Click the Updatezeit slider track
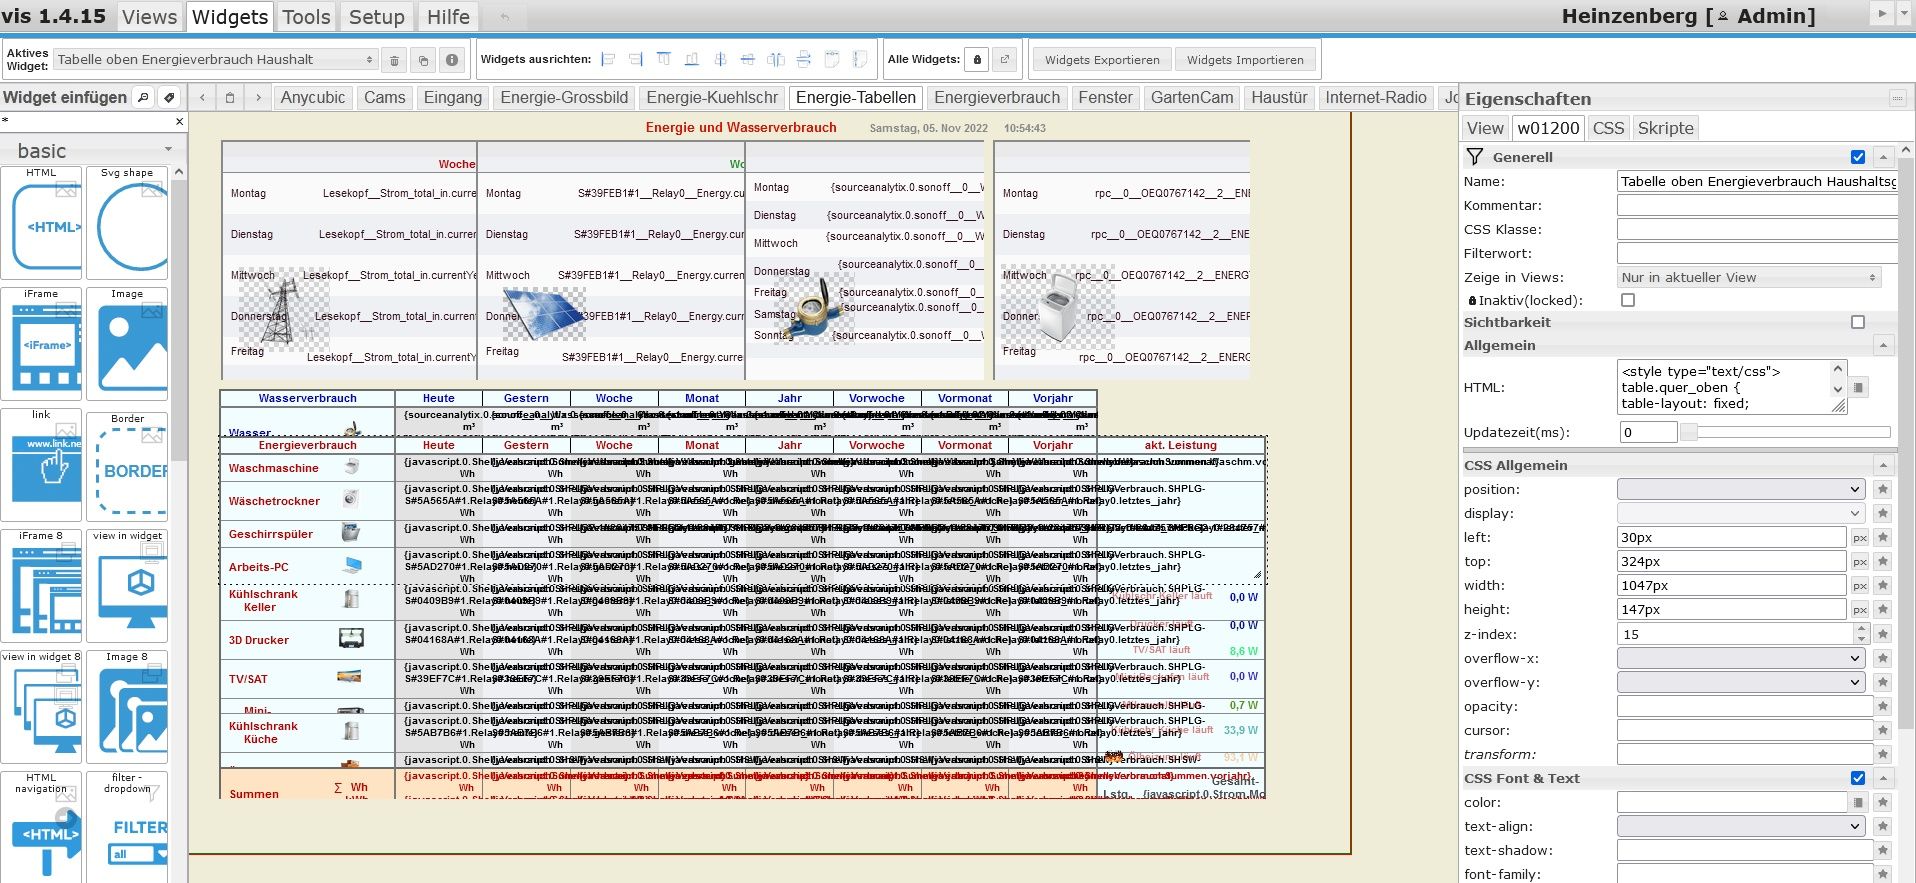 [1790, 433]
